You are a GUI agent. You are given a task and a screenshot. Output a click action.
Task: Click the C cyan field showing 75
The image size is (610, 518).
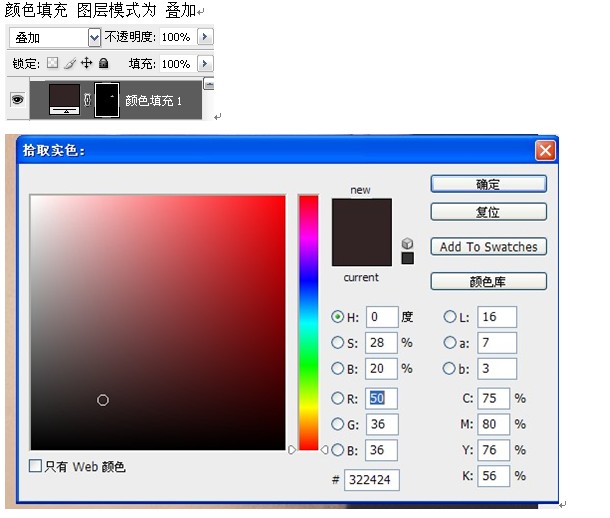click(x=494, y=398)
